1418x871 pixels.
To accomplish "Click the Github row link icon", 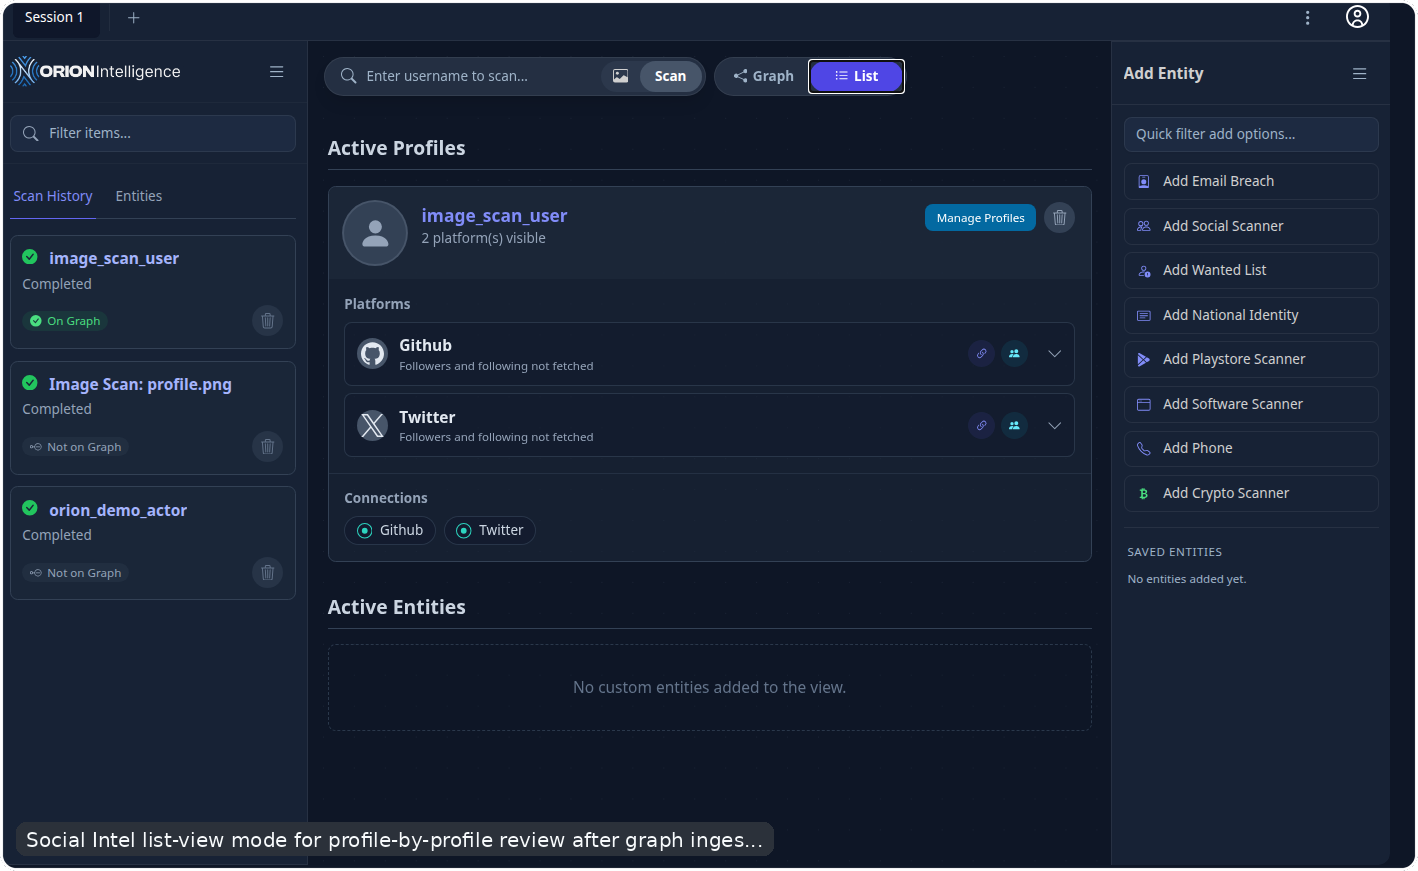I will coord(982,354).
